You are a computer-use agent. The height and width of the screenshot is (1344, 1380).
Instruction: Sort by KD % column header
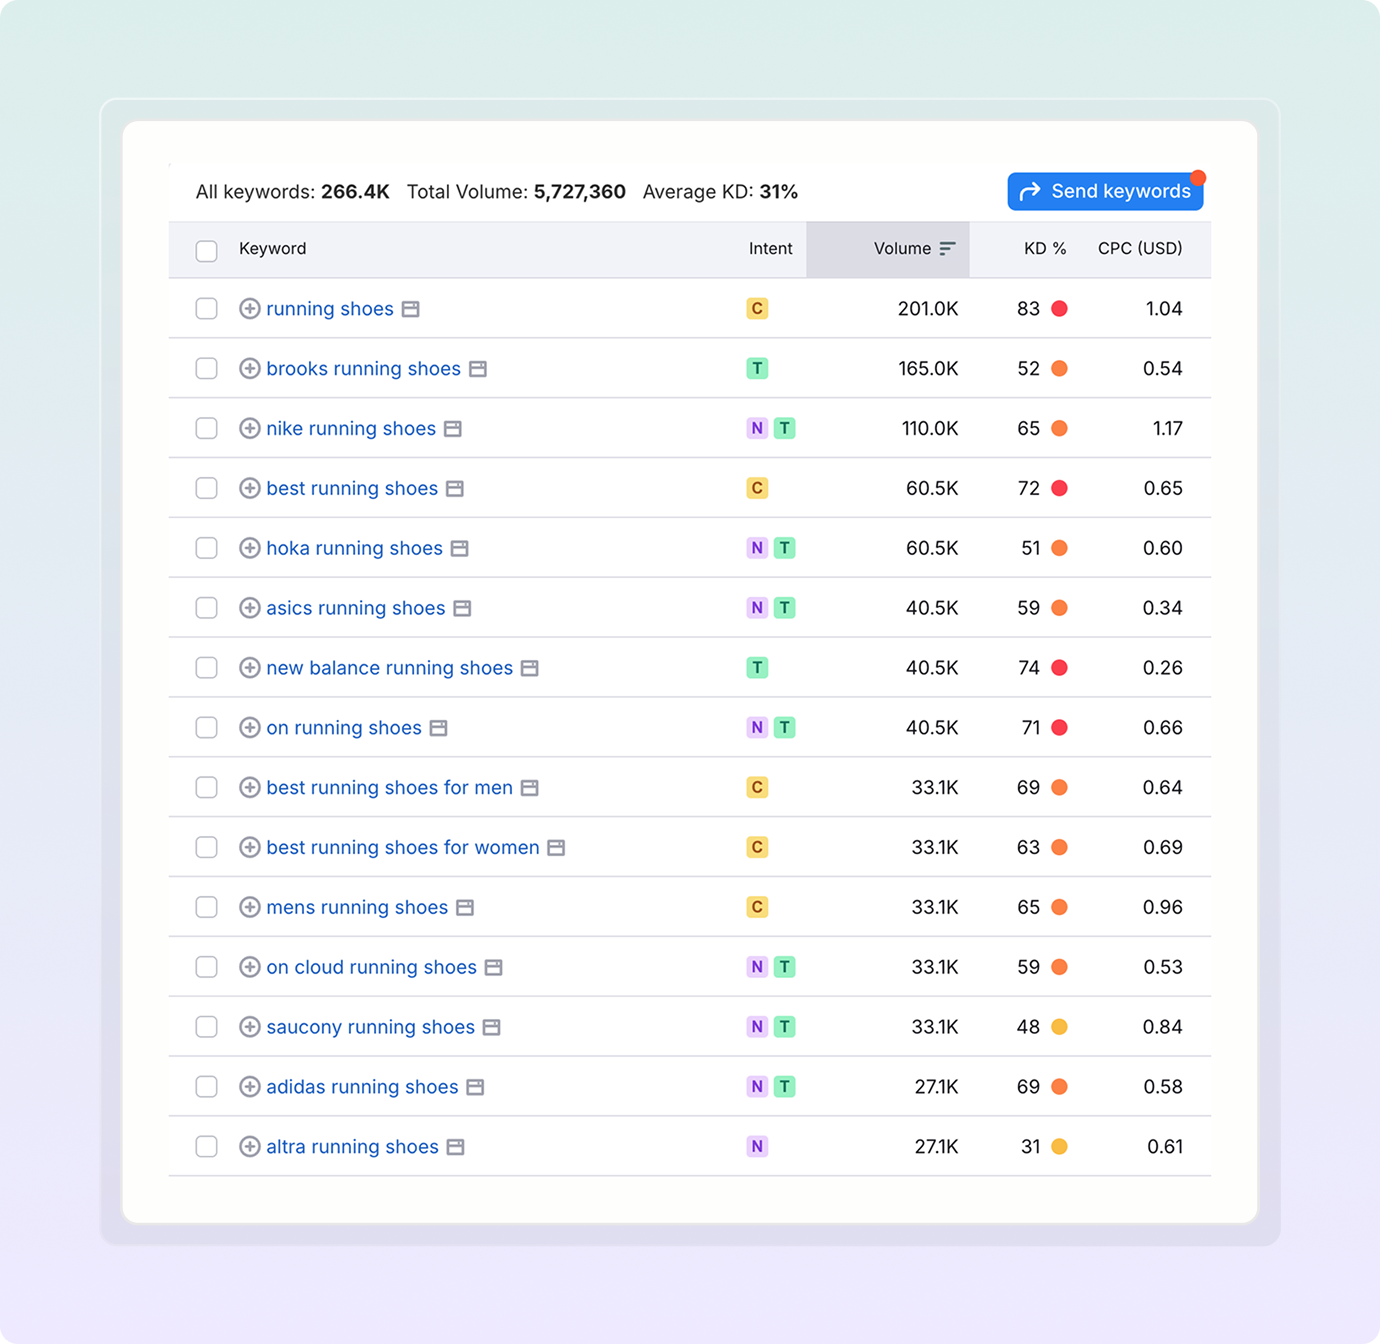[x=1045, y=249]
